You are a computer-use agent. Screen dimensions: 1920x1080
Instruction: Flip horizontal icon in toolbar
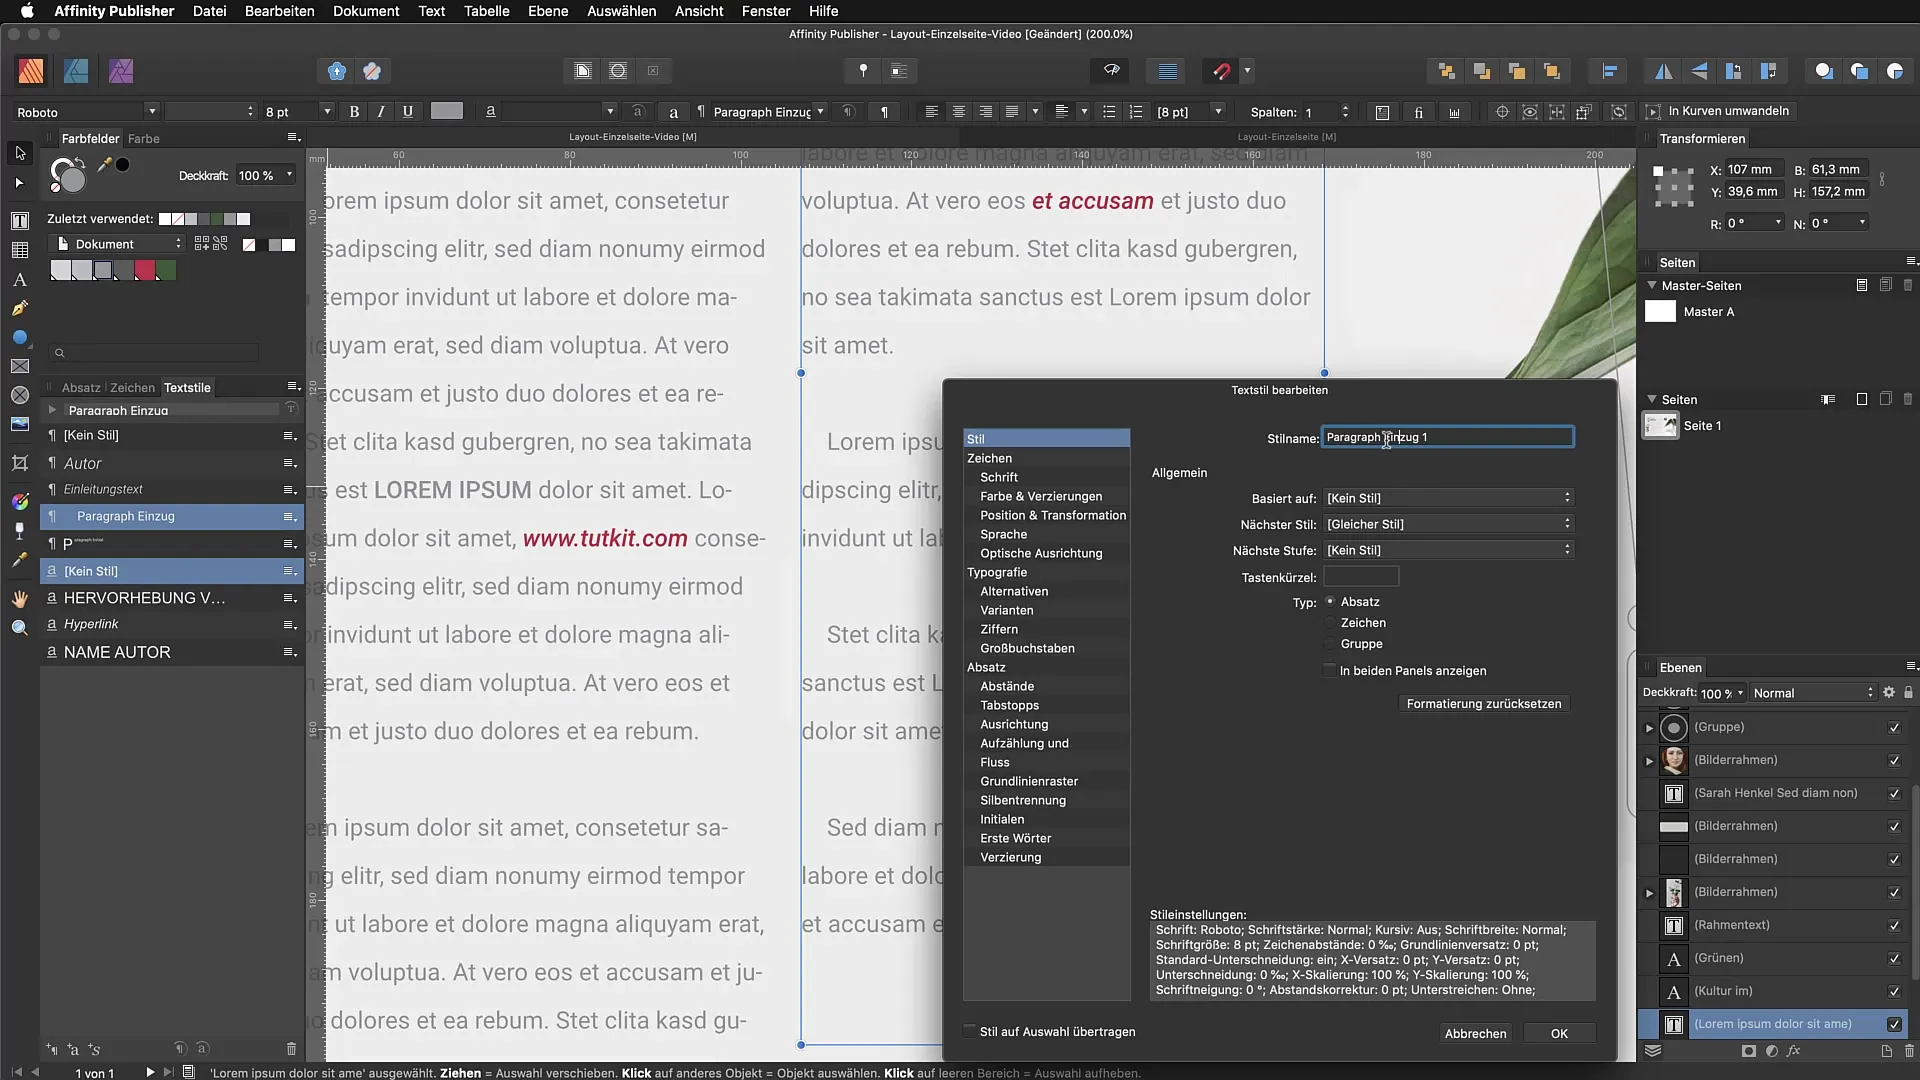(1663, 71)
